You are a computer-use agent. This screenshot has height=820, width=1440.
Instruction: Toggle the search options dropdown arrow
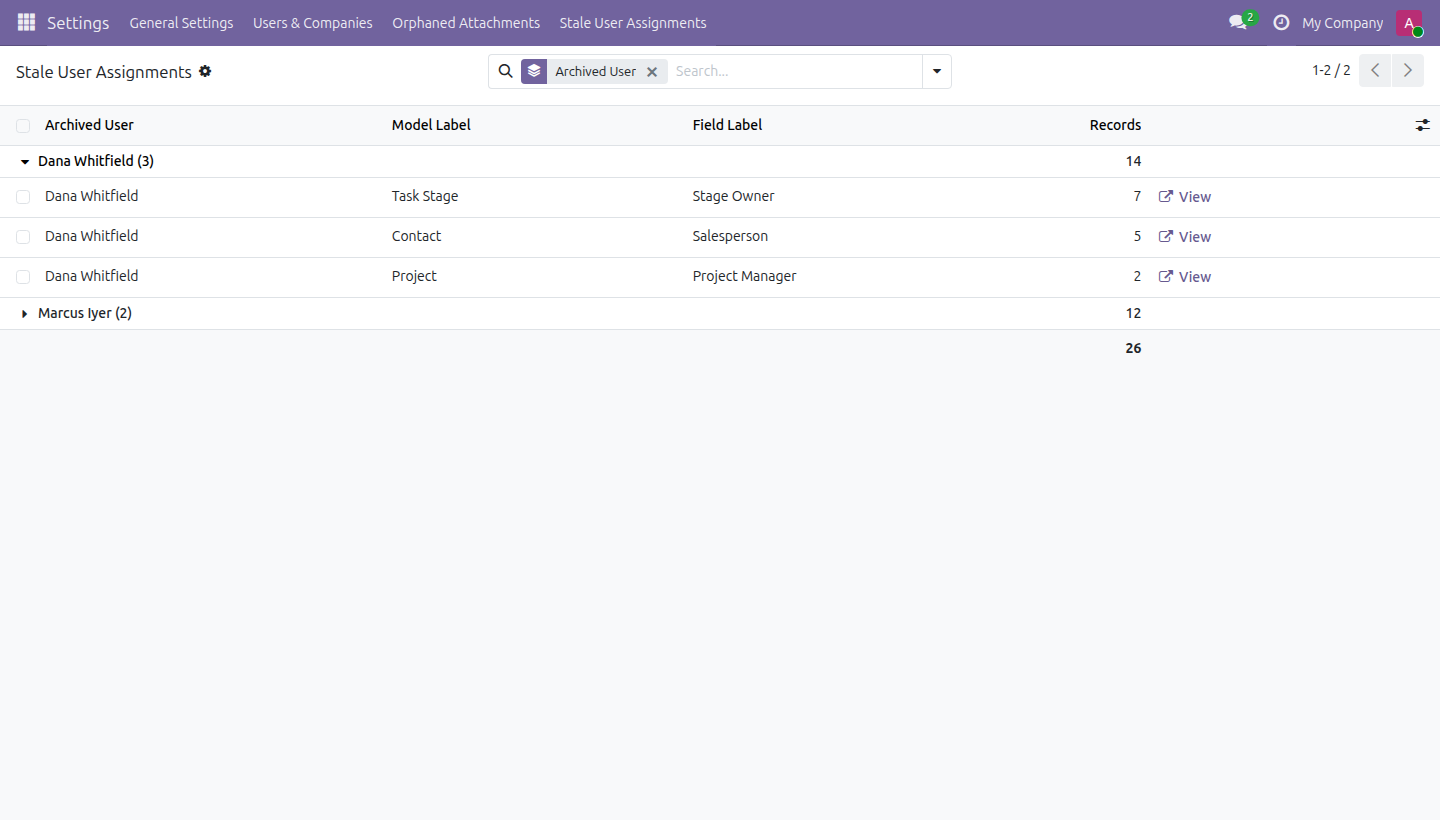pos(937,71)
